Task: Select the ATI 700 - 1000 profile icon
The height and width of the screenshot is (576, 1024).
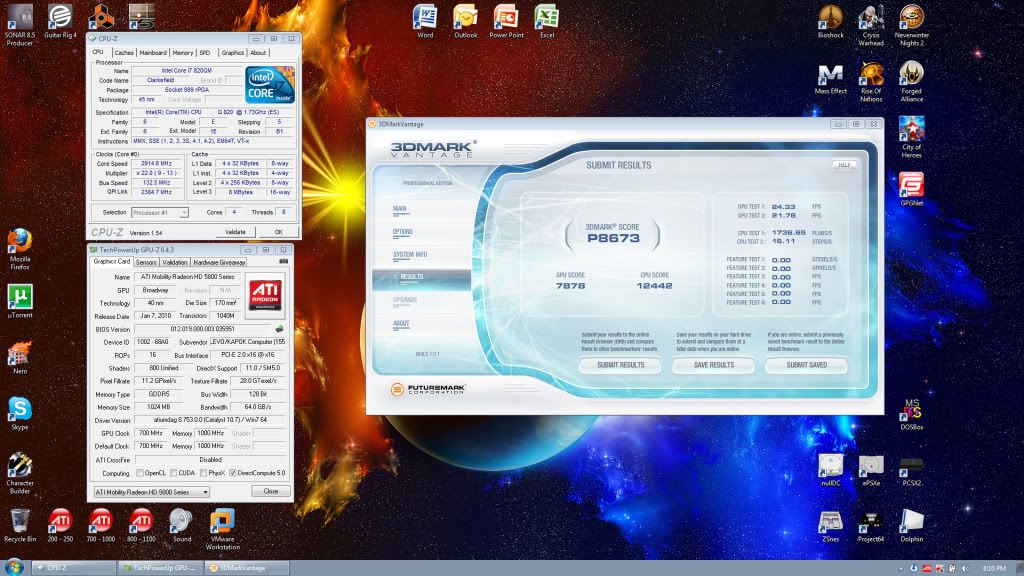Action: (101, 526)
